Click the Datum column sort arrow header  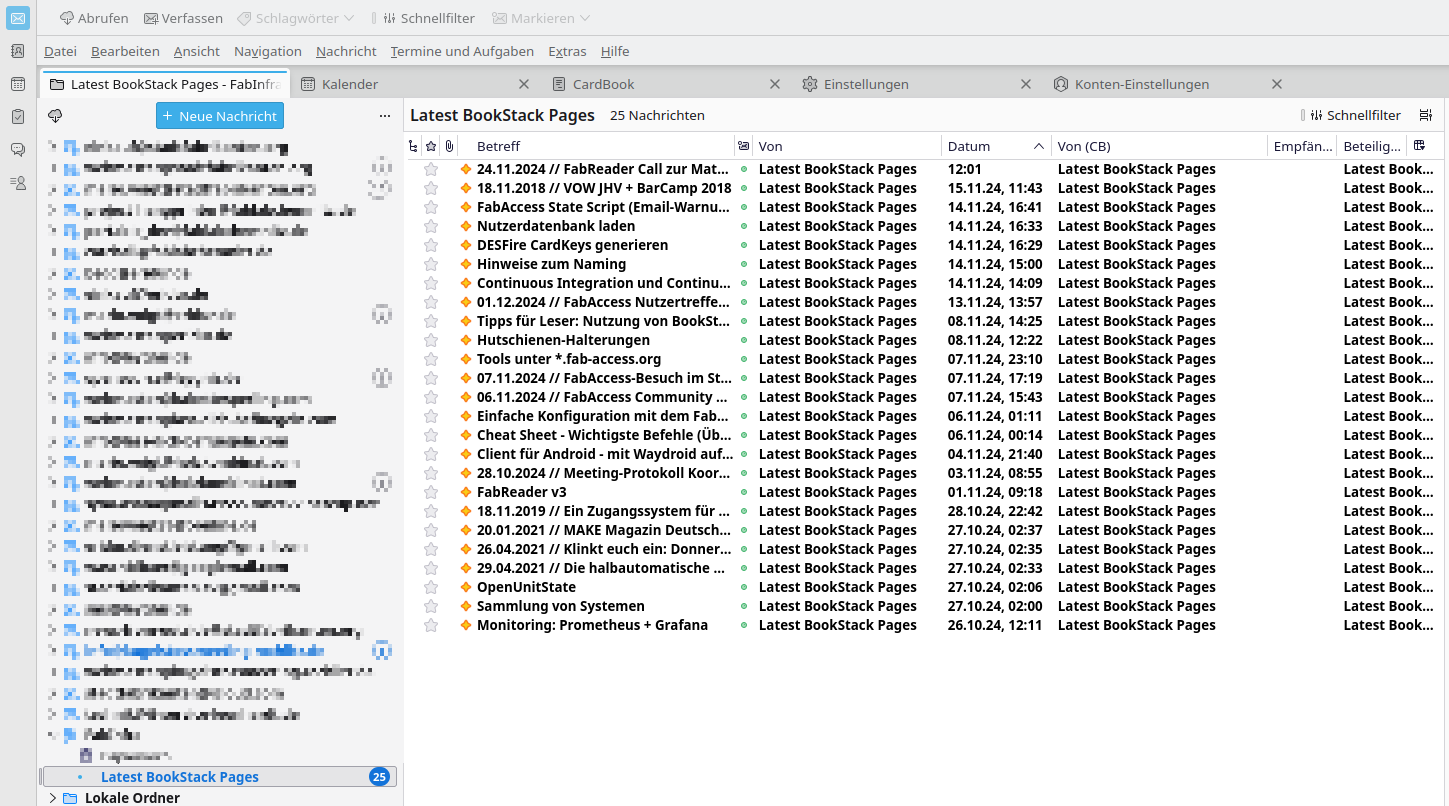pos(1039,146)
